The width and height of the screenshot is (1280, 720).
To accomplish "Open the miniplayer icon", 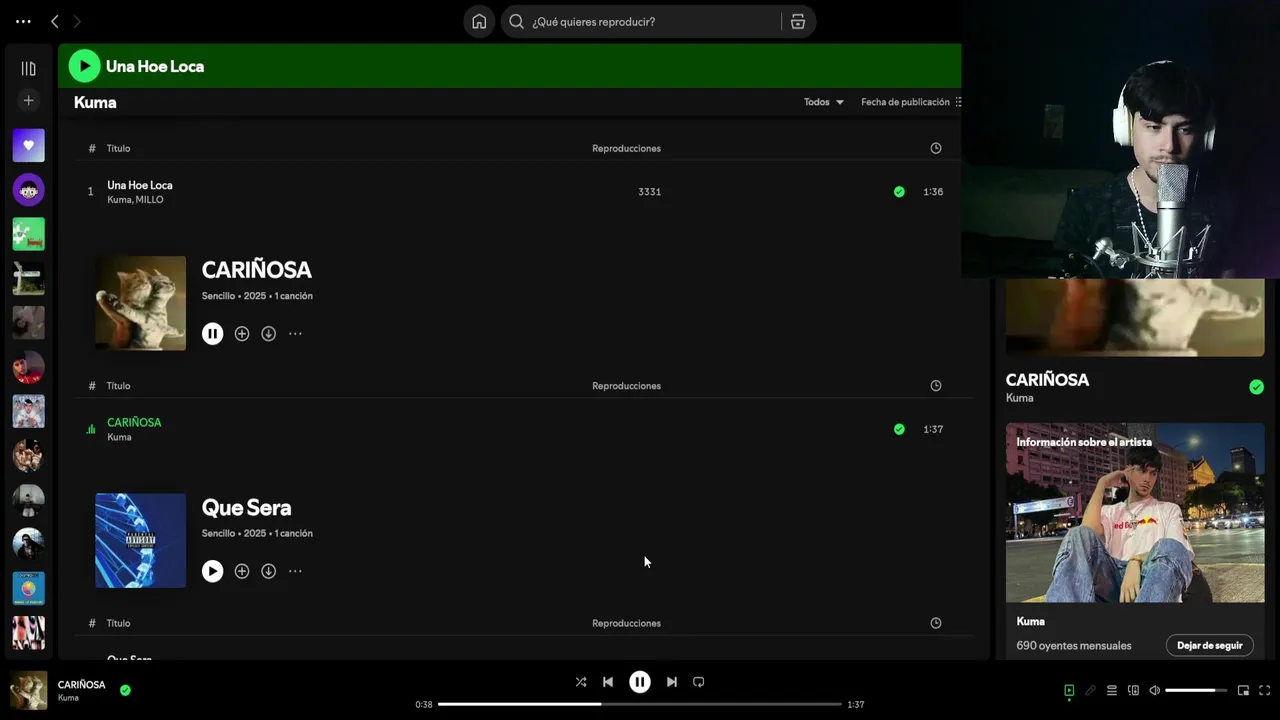I will [1243, 690].
